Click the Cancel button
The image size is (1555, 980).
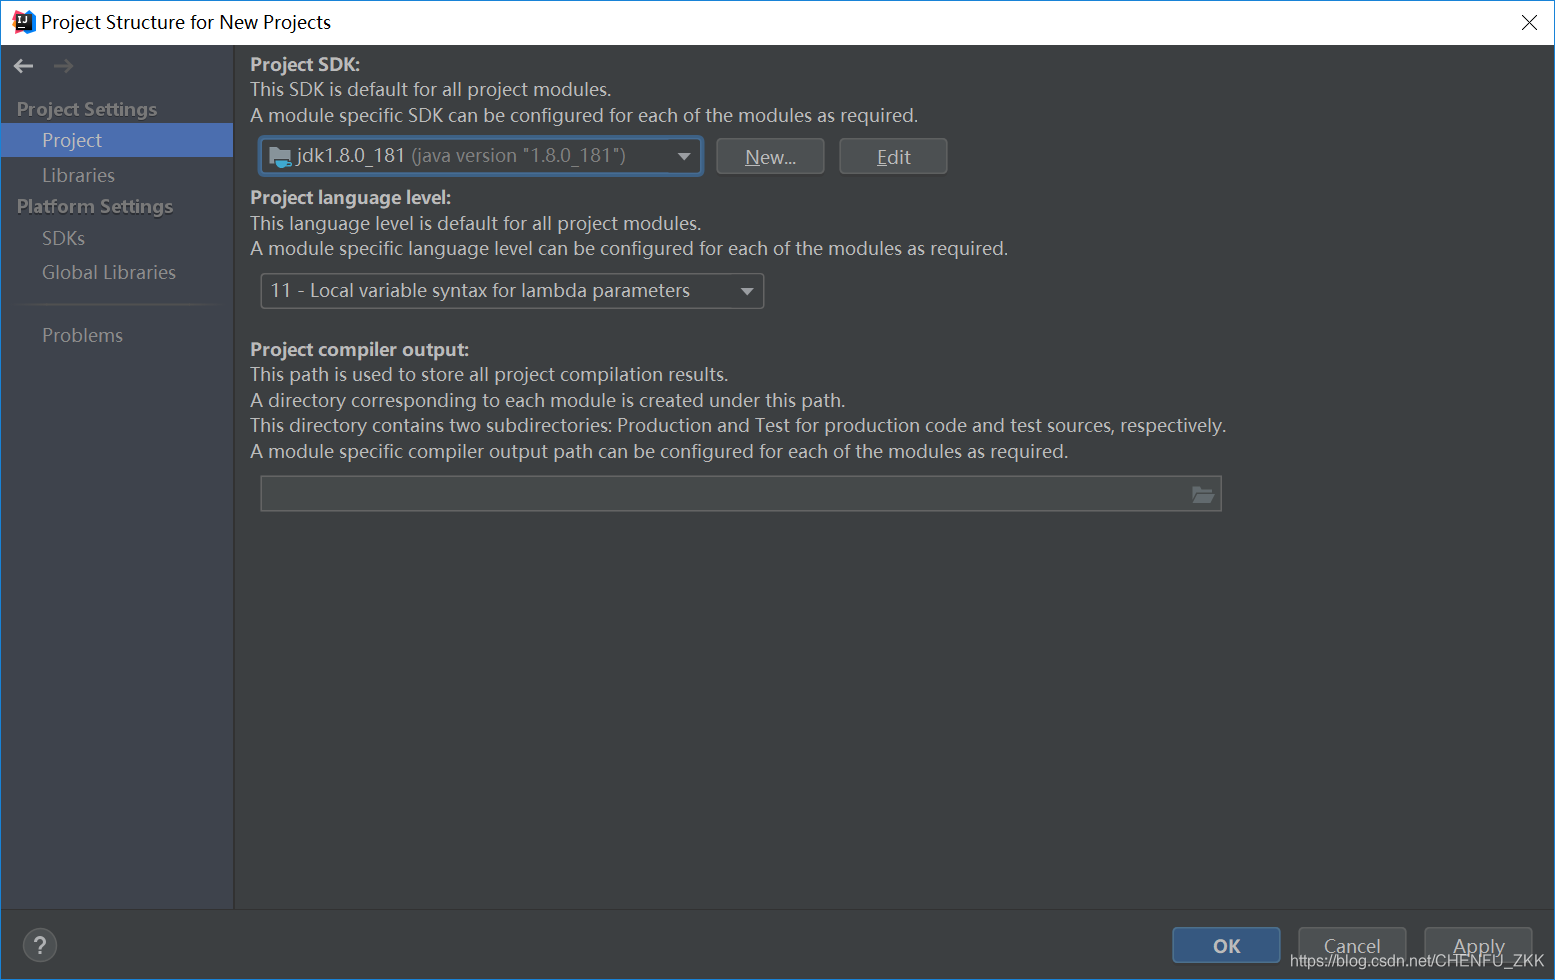click(x=1352, y=945)
